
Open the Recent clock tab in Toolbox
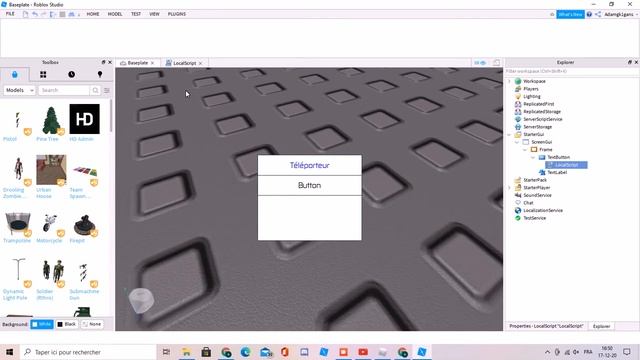click(x=71, y=74)
